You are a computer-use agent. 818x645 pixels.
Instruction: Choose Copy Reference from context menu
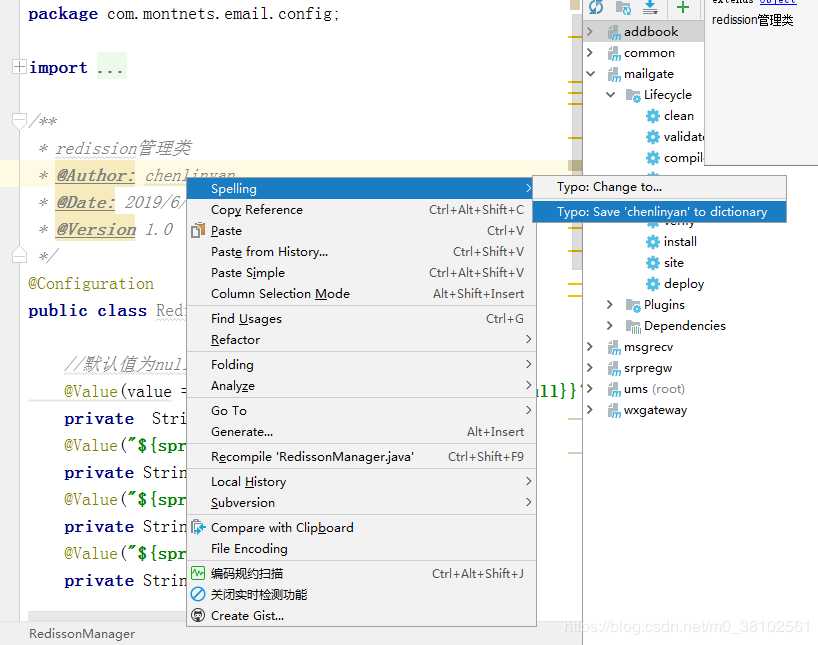coord(361,209)
